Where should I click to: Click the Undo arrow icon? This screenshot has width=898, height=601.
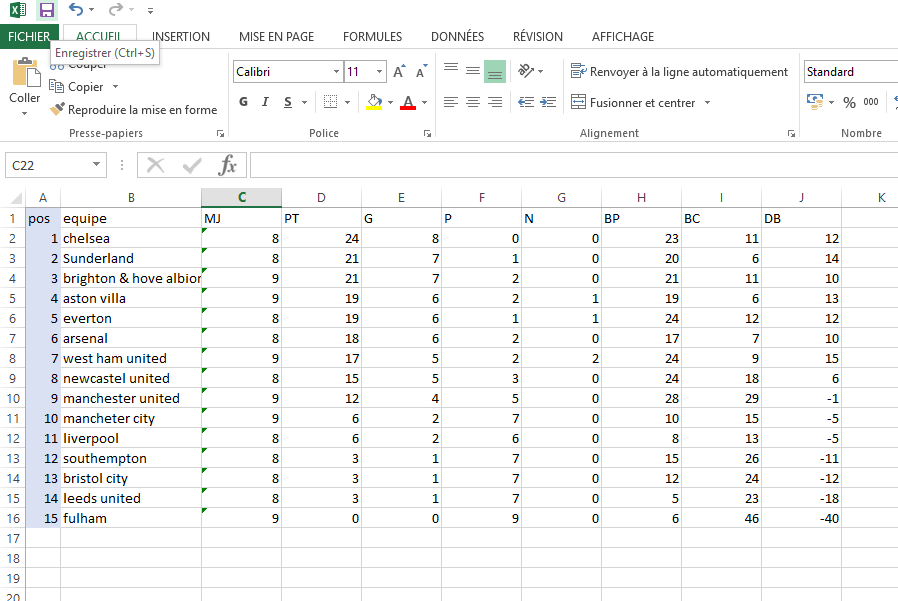pyautogui.click(x=76, y=9)
